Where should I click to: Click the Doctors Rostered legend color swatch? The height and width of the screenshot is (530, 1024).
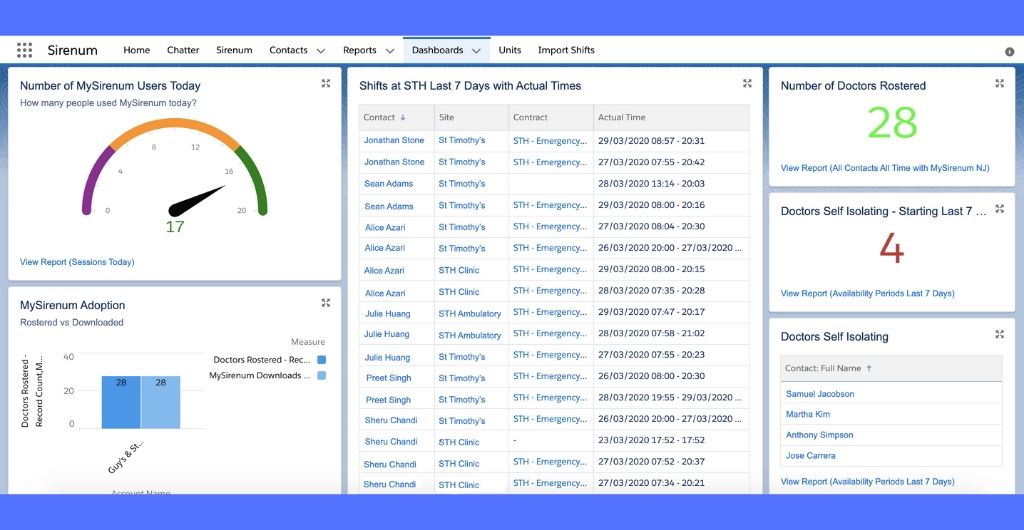tap(321, 360)
